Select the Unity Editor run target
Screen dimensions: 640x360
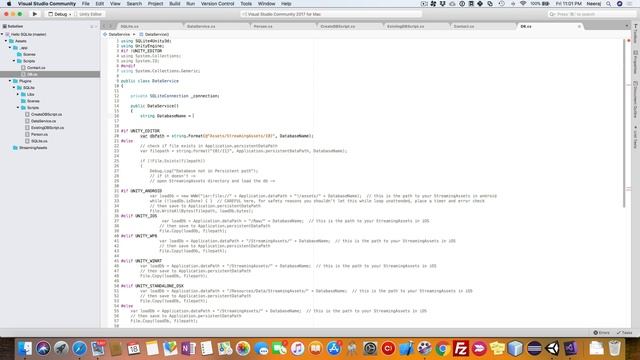click(88, 14)
